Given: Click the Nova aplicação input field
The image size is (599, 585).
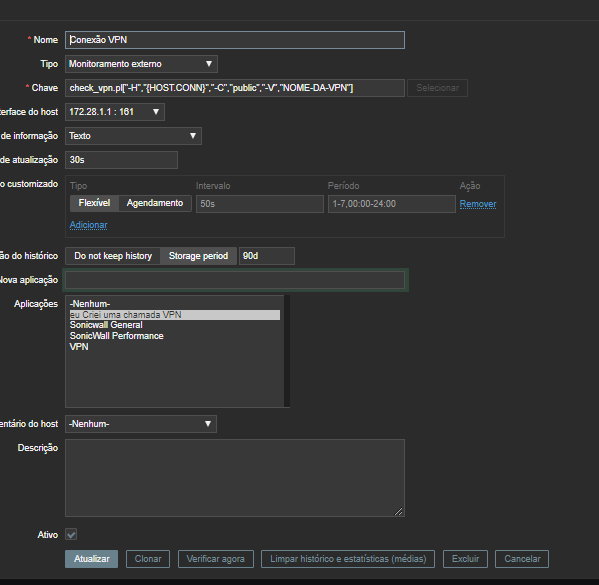Looking at the screenshot, I should pos(235,280).
